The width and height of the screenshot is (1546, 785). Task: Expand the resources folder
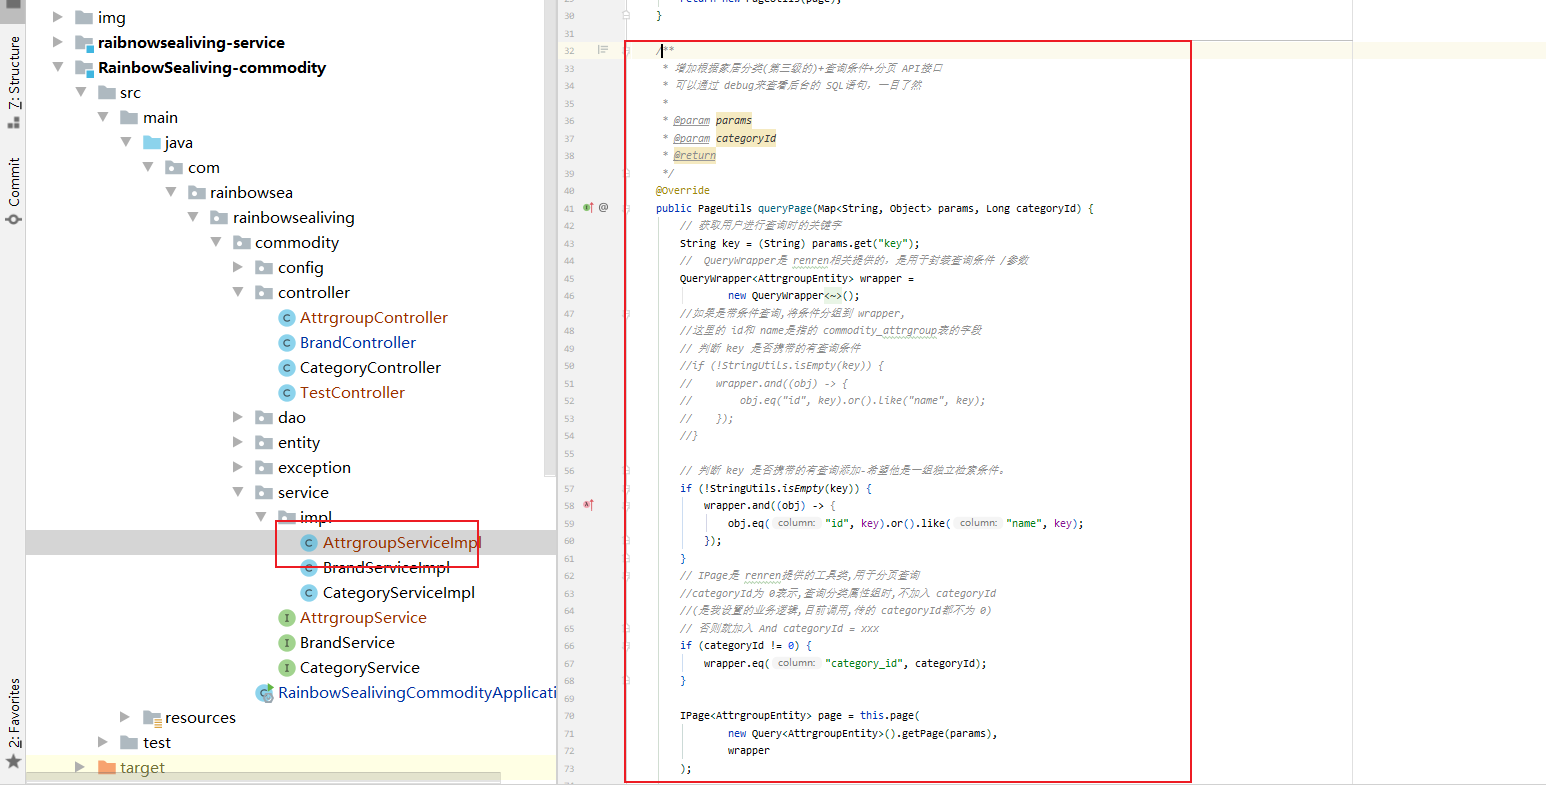[x=123, y=717]
